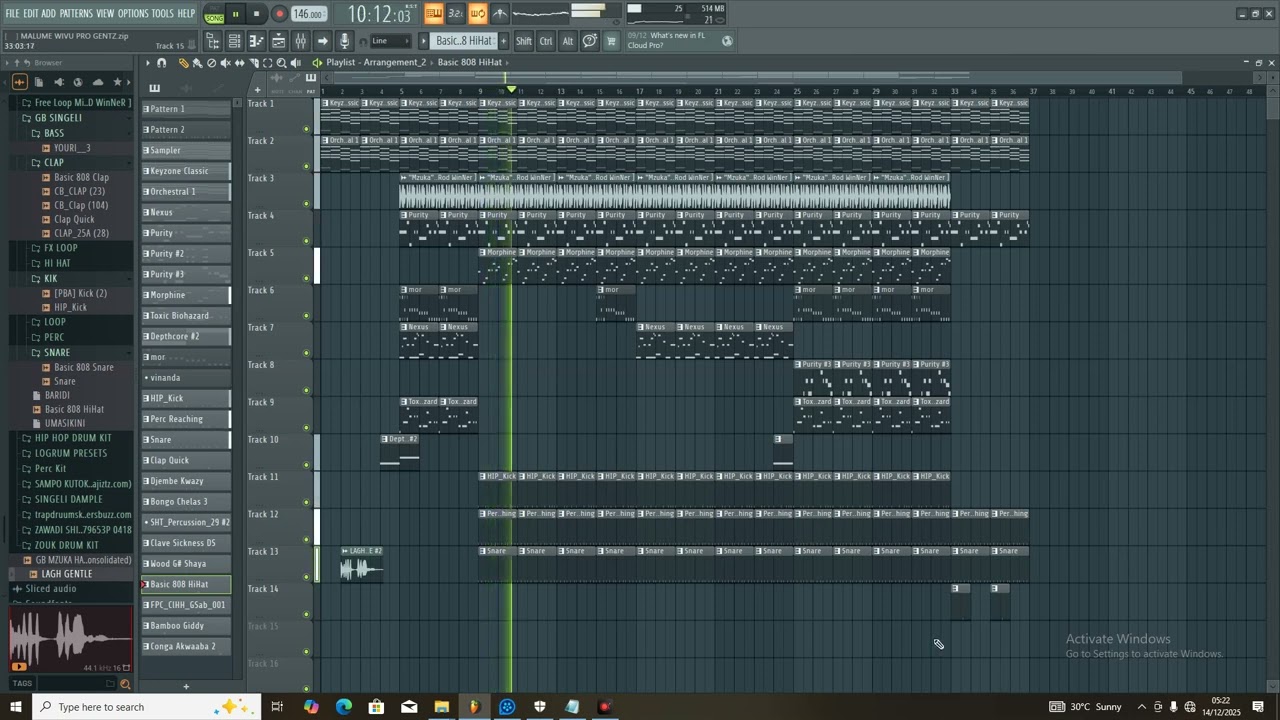Stop playback with the stop button
The height and width of the screenshot is (720, 1280).
pos(256,14)
